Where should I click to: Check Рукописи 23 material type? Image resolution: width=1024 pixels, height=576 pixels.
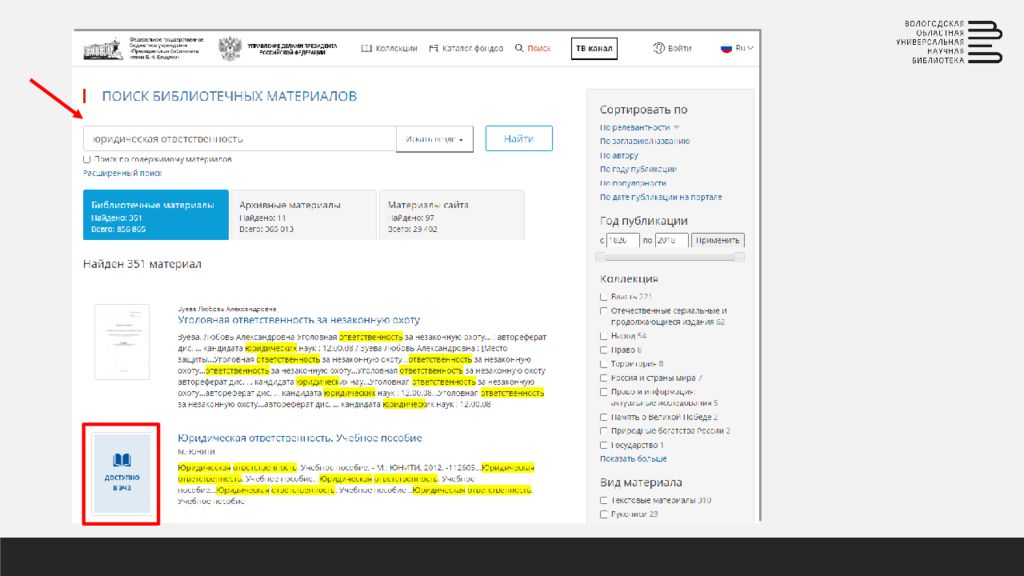[x=603, y=515]
